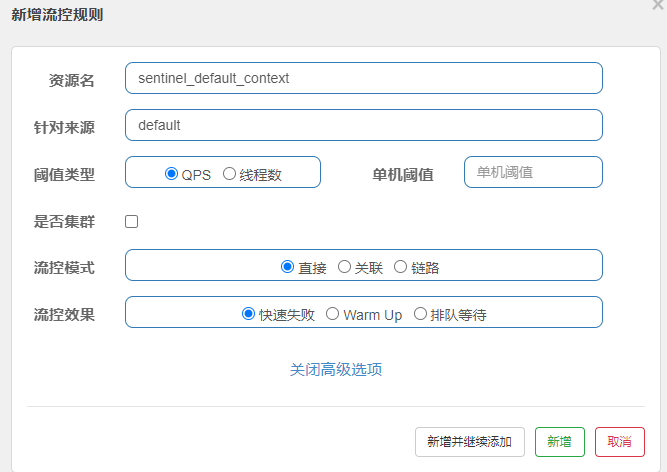Click the 资源名 label

[71, 80]
